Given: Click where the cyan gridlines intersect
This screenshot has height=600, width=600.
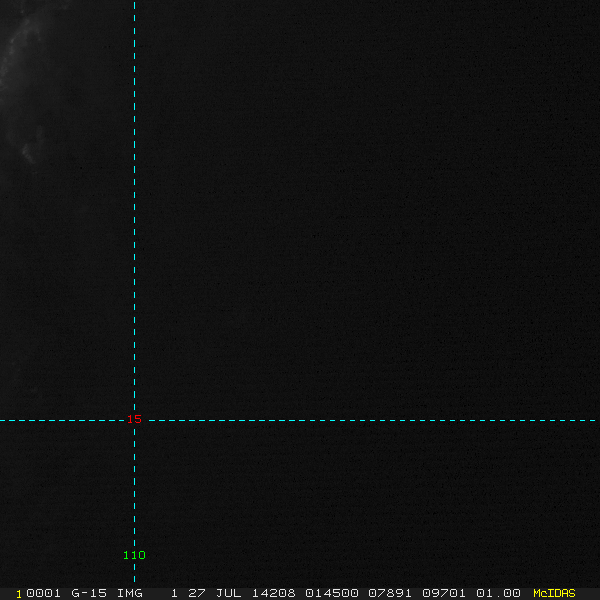Looking at the screenshot, I should (x=134, y=420).
